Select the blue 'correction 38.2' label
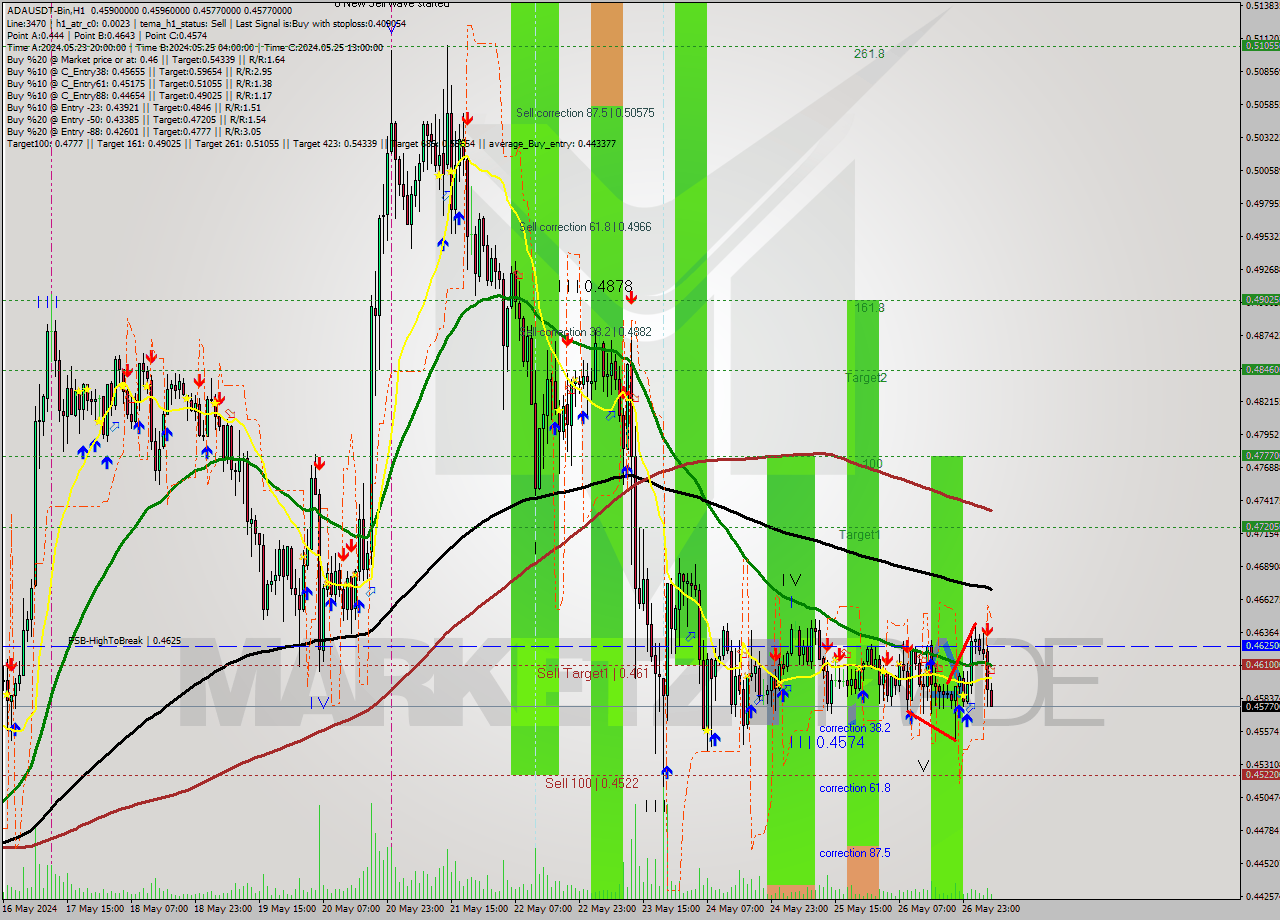Viewport: 1280px width, 920px height. pos(854,728)
